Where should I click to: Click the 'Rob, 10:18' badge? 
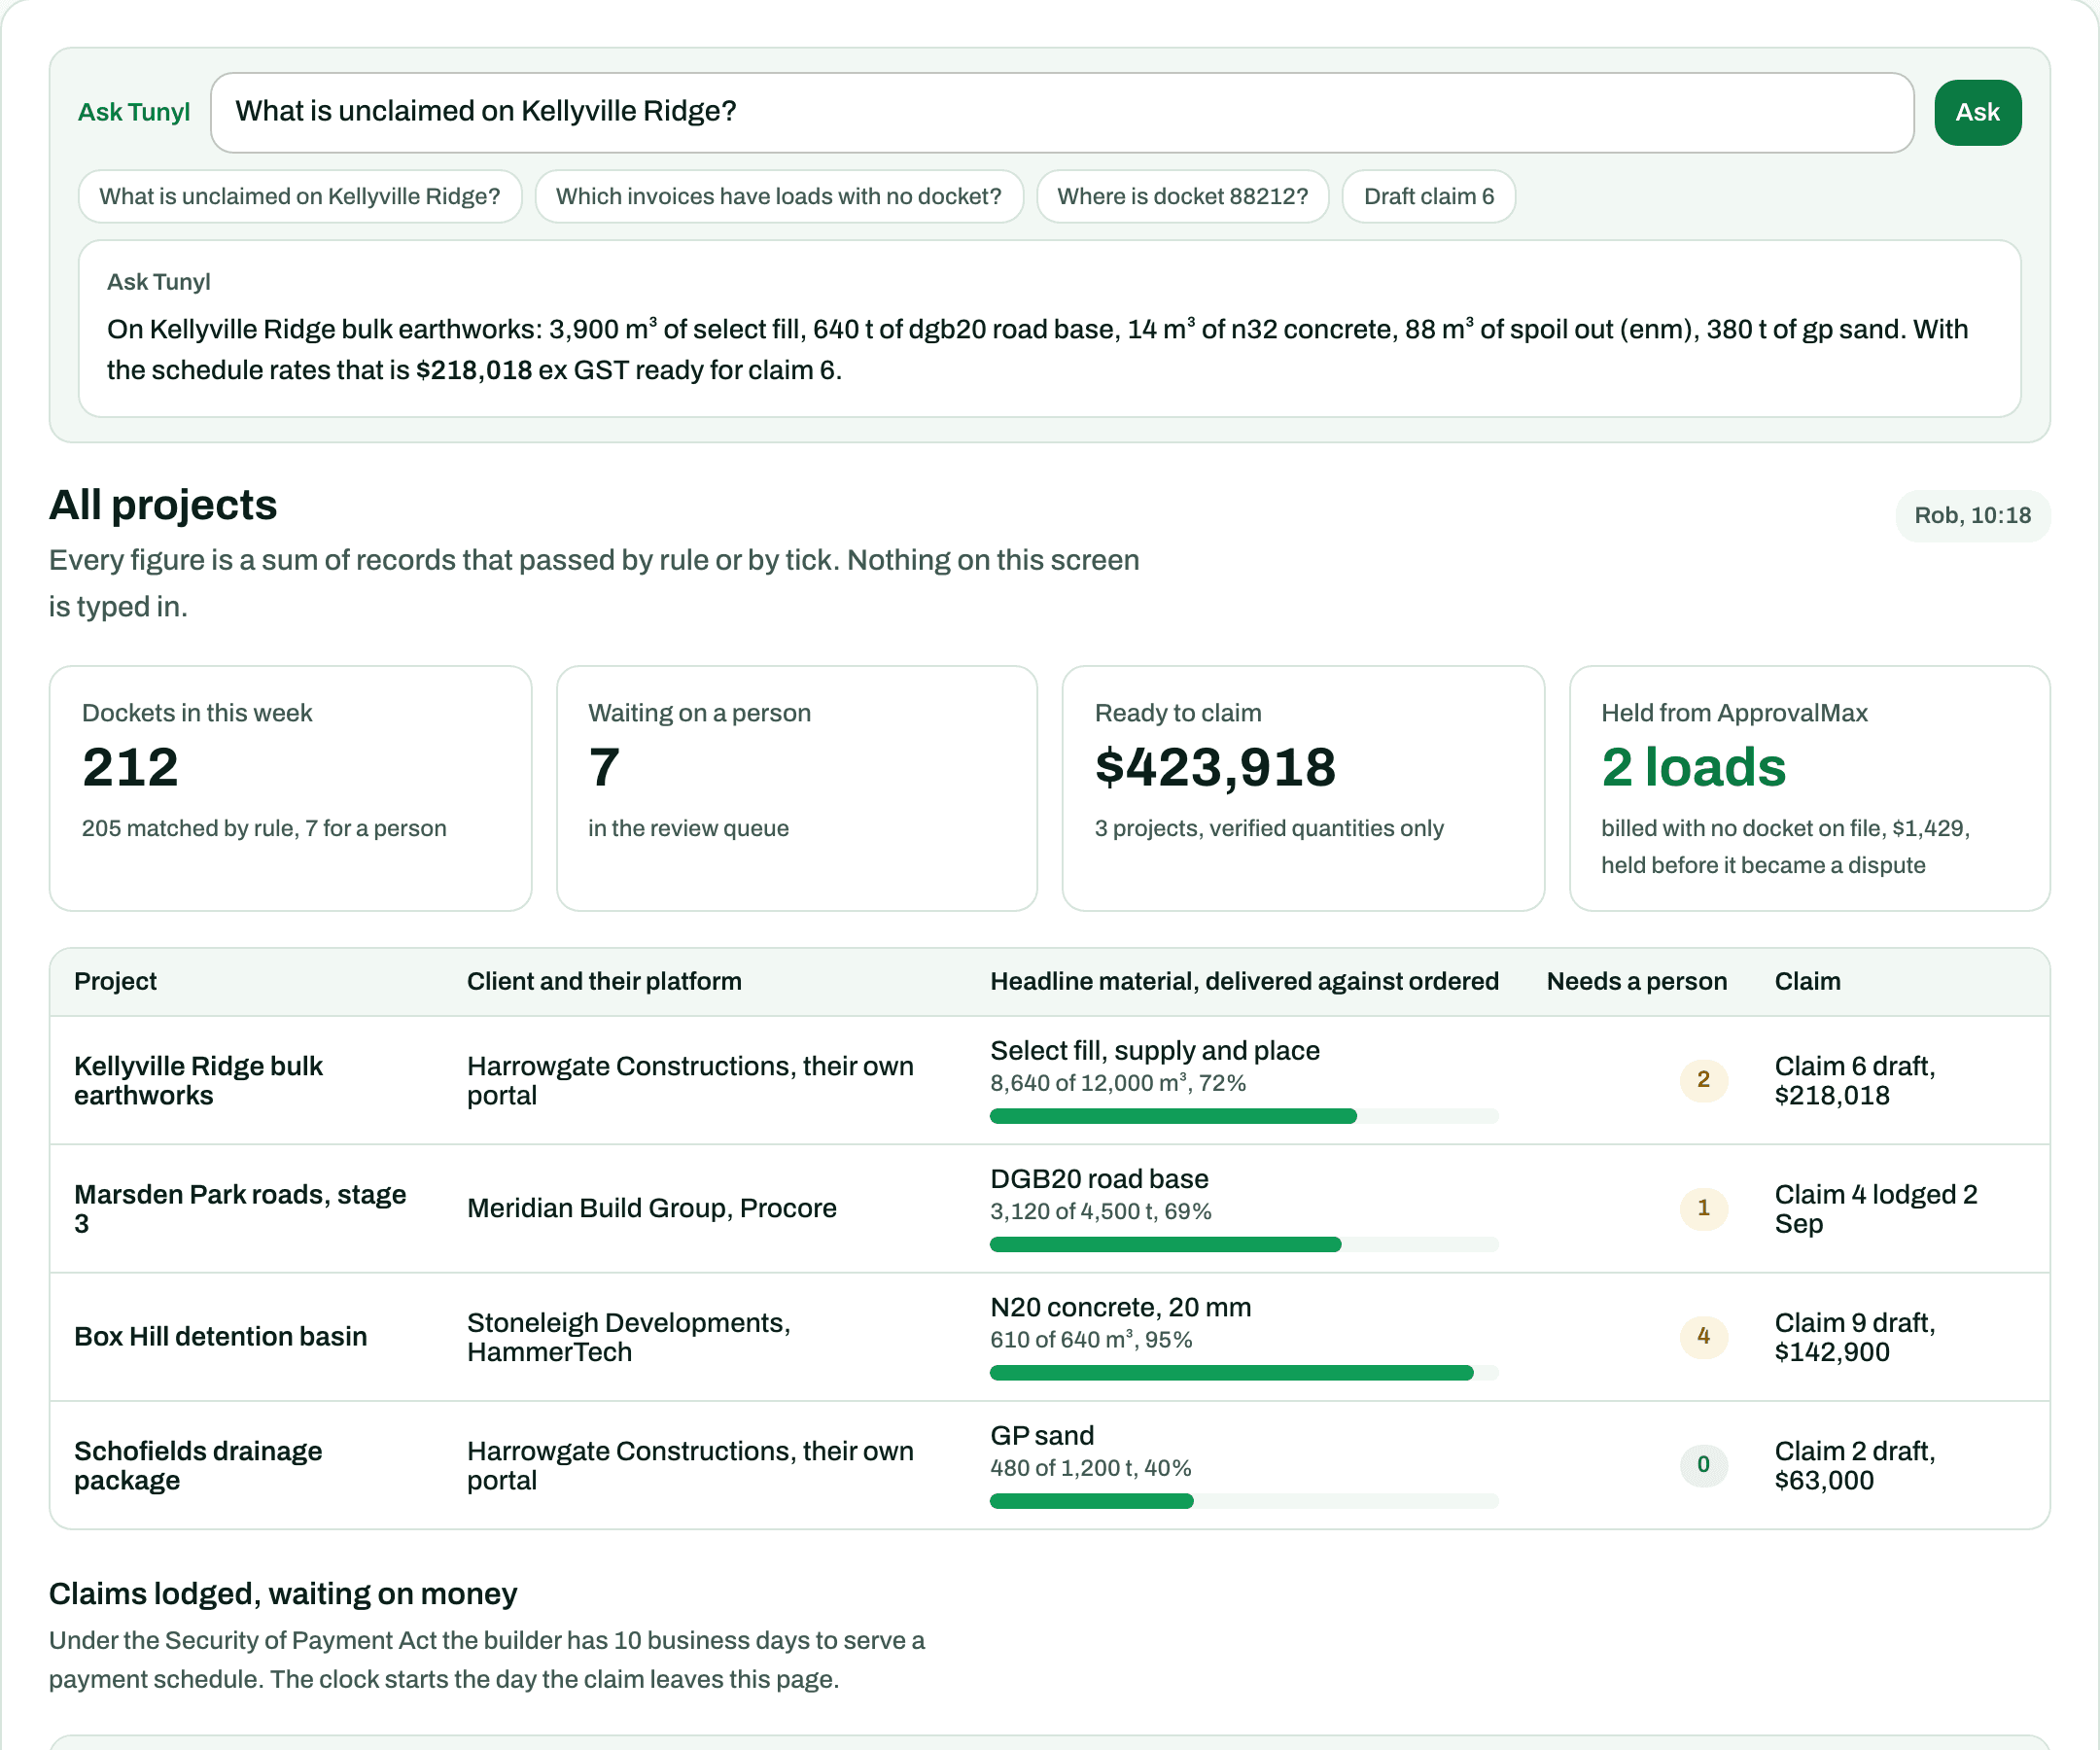[1972, 516]
